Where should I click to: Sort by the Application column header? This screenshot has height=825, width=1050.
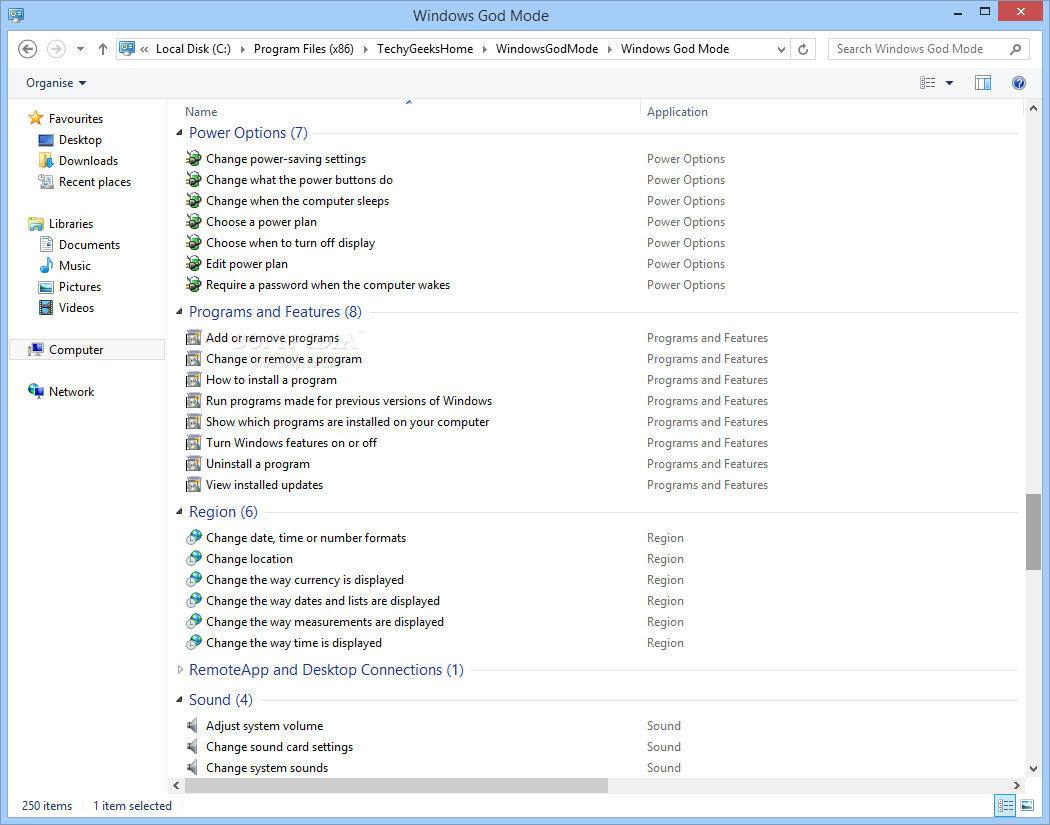(677, 112)
